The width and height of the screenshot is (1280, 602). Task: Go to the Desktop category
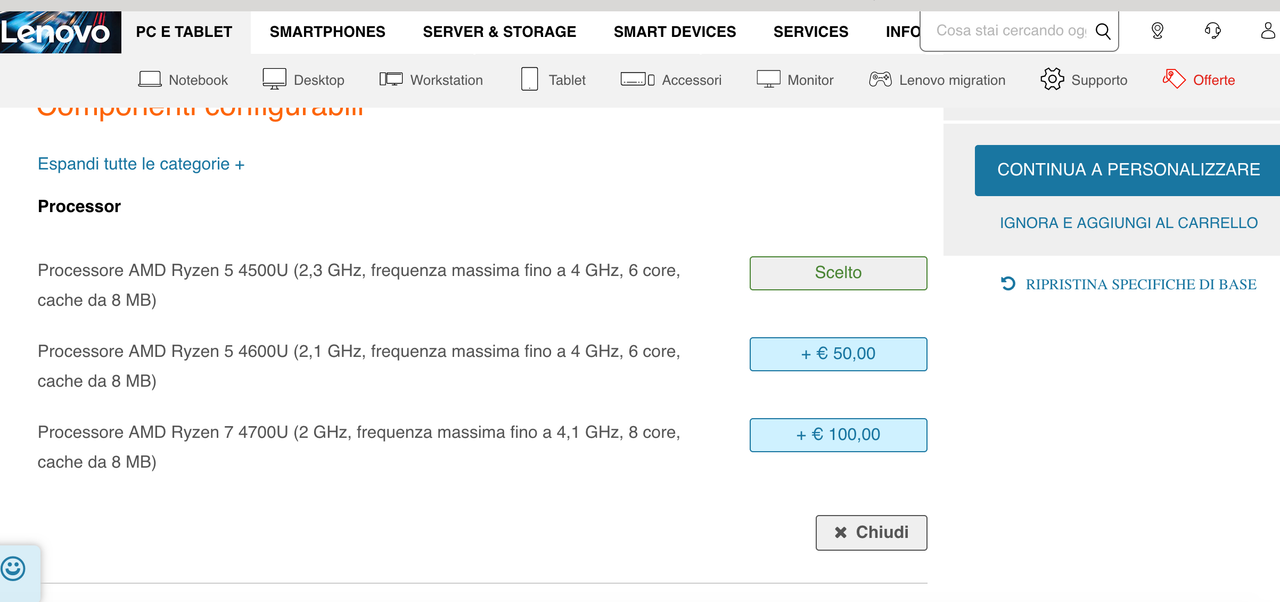click(x=319, y=80)
